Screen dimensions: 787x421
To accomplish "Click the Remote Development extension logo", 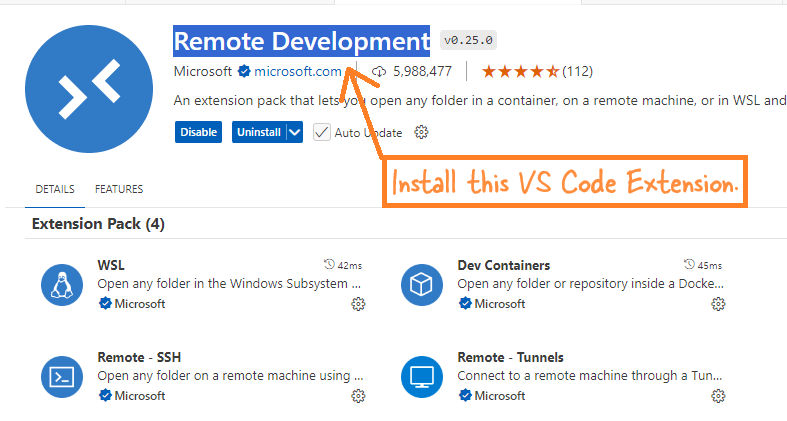I will (x=89, y=89).
